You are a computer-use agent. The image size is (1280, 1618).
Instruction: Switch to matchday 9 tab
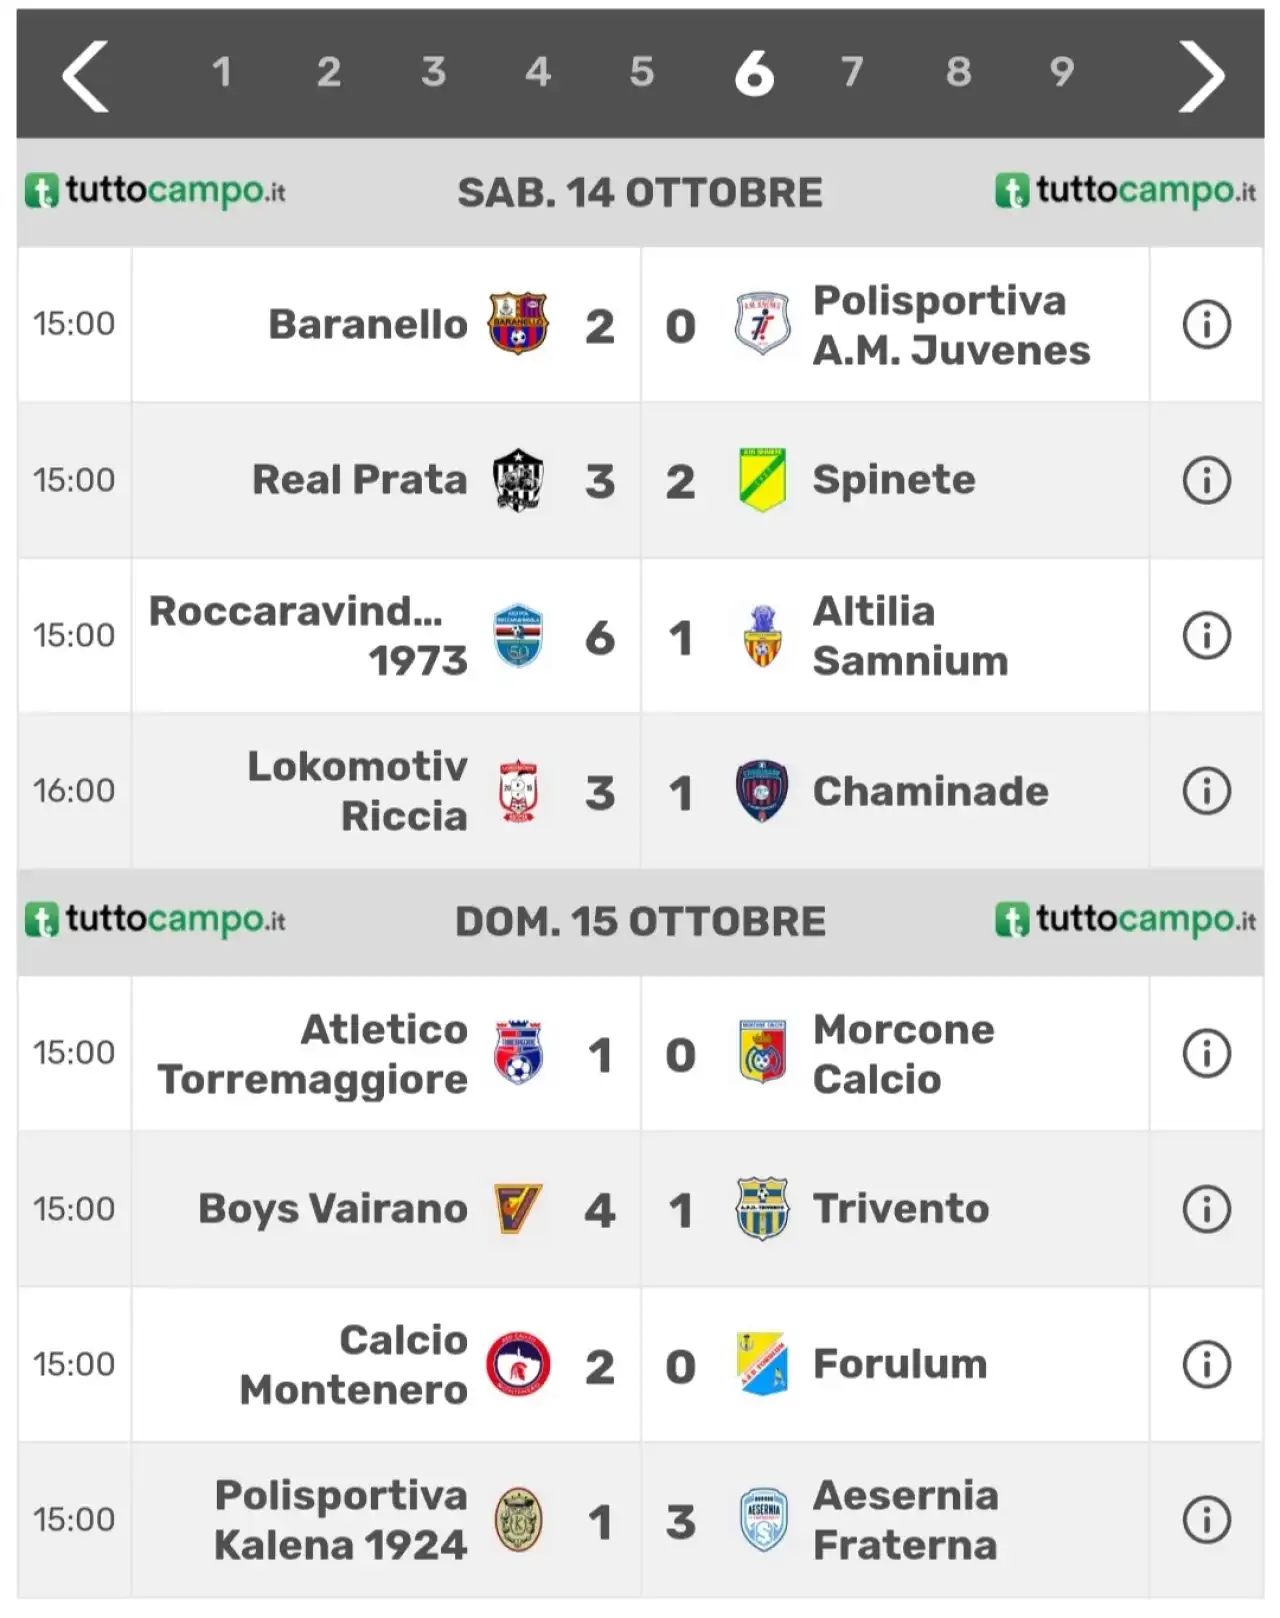click(1061, 72)
